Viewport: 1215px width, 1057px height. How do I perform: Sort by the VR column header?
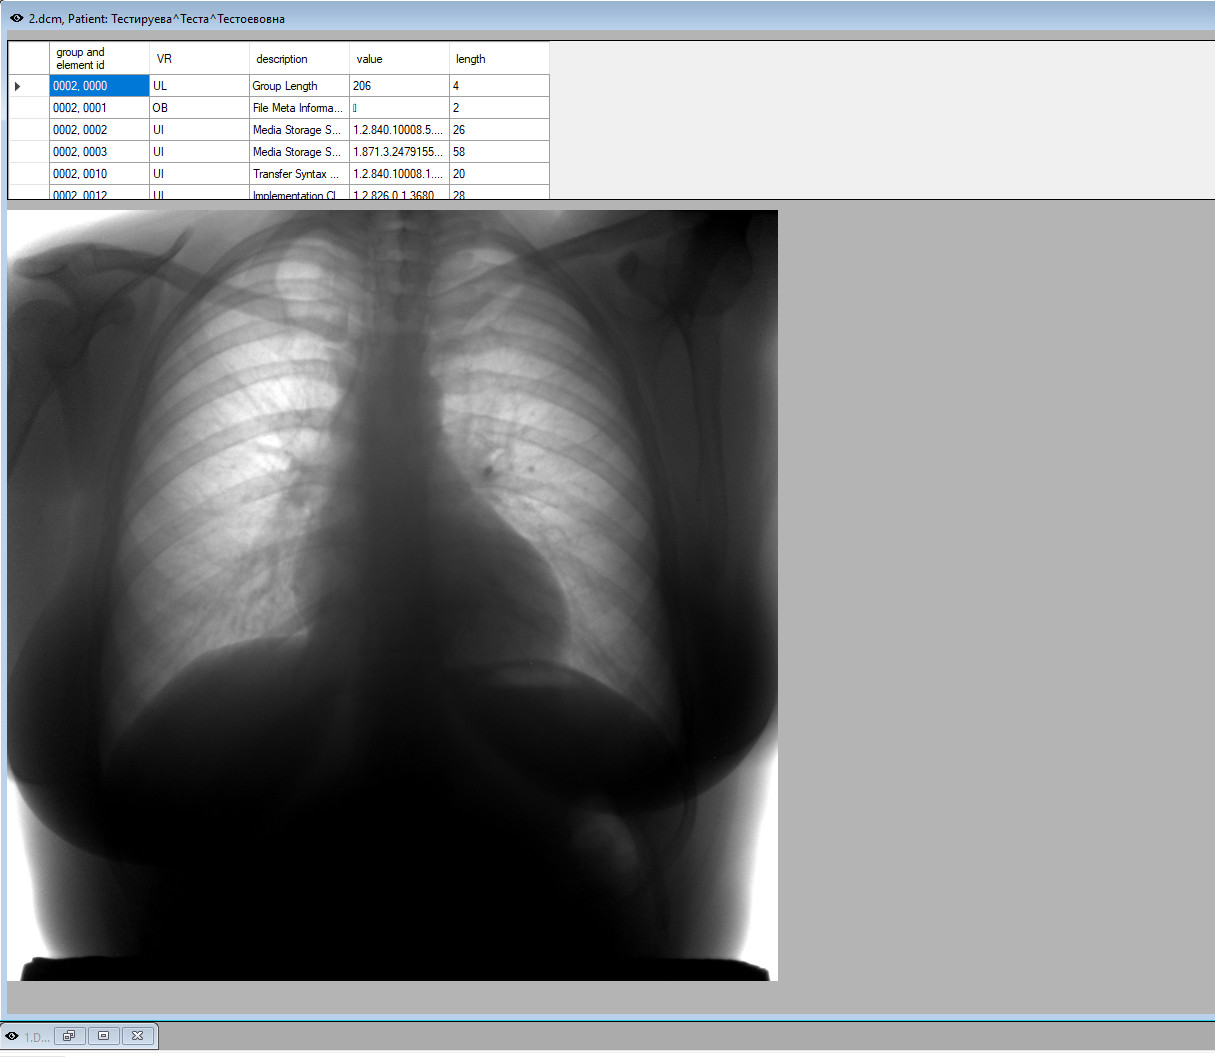pos(199,58)
